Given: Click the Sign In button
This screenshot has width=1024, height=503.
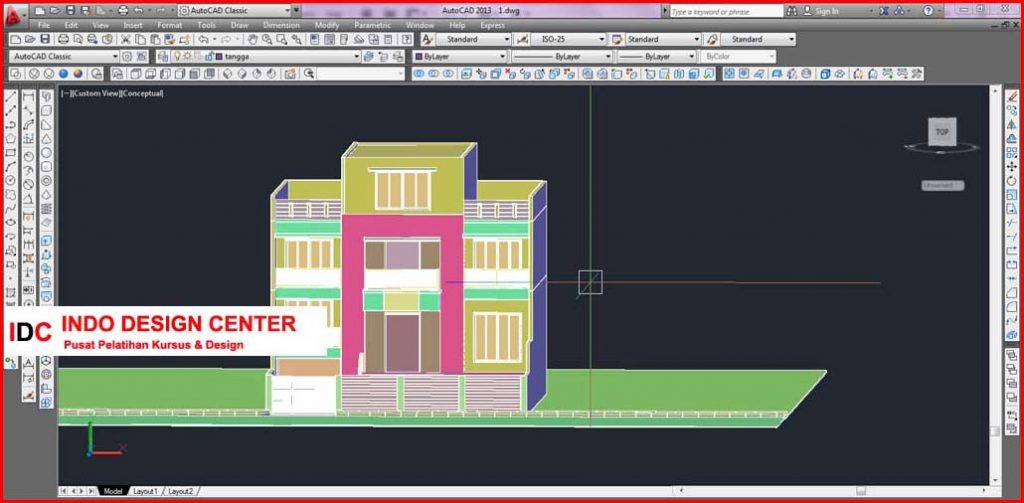Looking at the screenshot, I should [x=821, y=11].
